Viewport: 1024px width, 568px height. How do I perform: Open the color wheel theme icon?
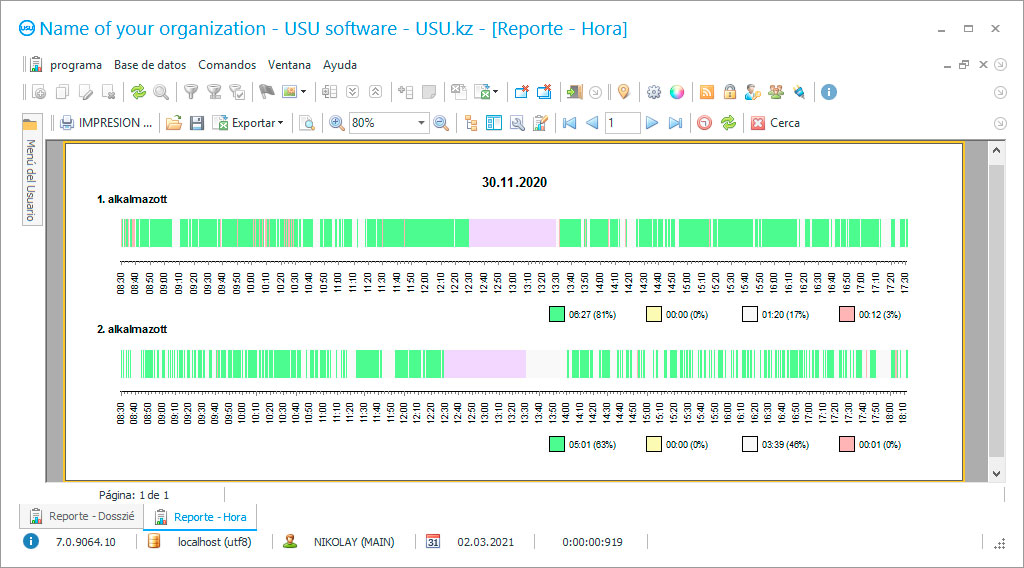tap(677, 92)
